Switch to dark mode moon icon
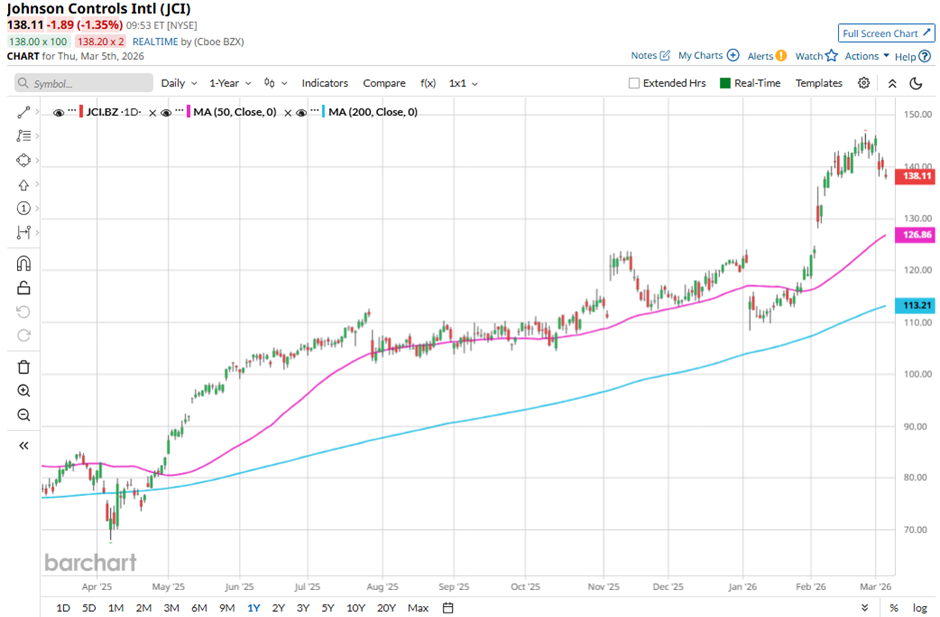The height and width of the screenshot is (617, 940). 915,83
